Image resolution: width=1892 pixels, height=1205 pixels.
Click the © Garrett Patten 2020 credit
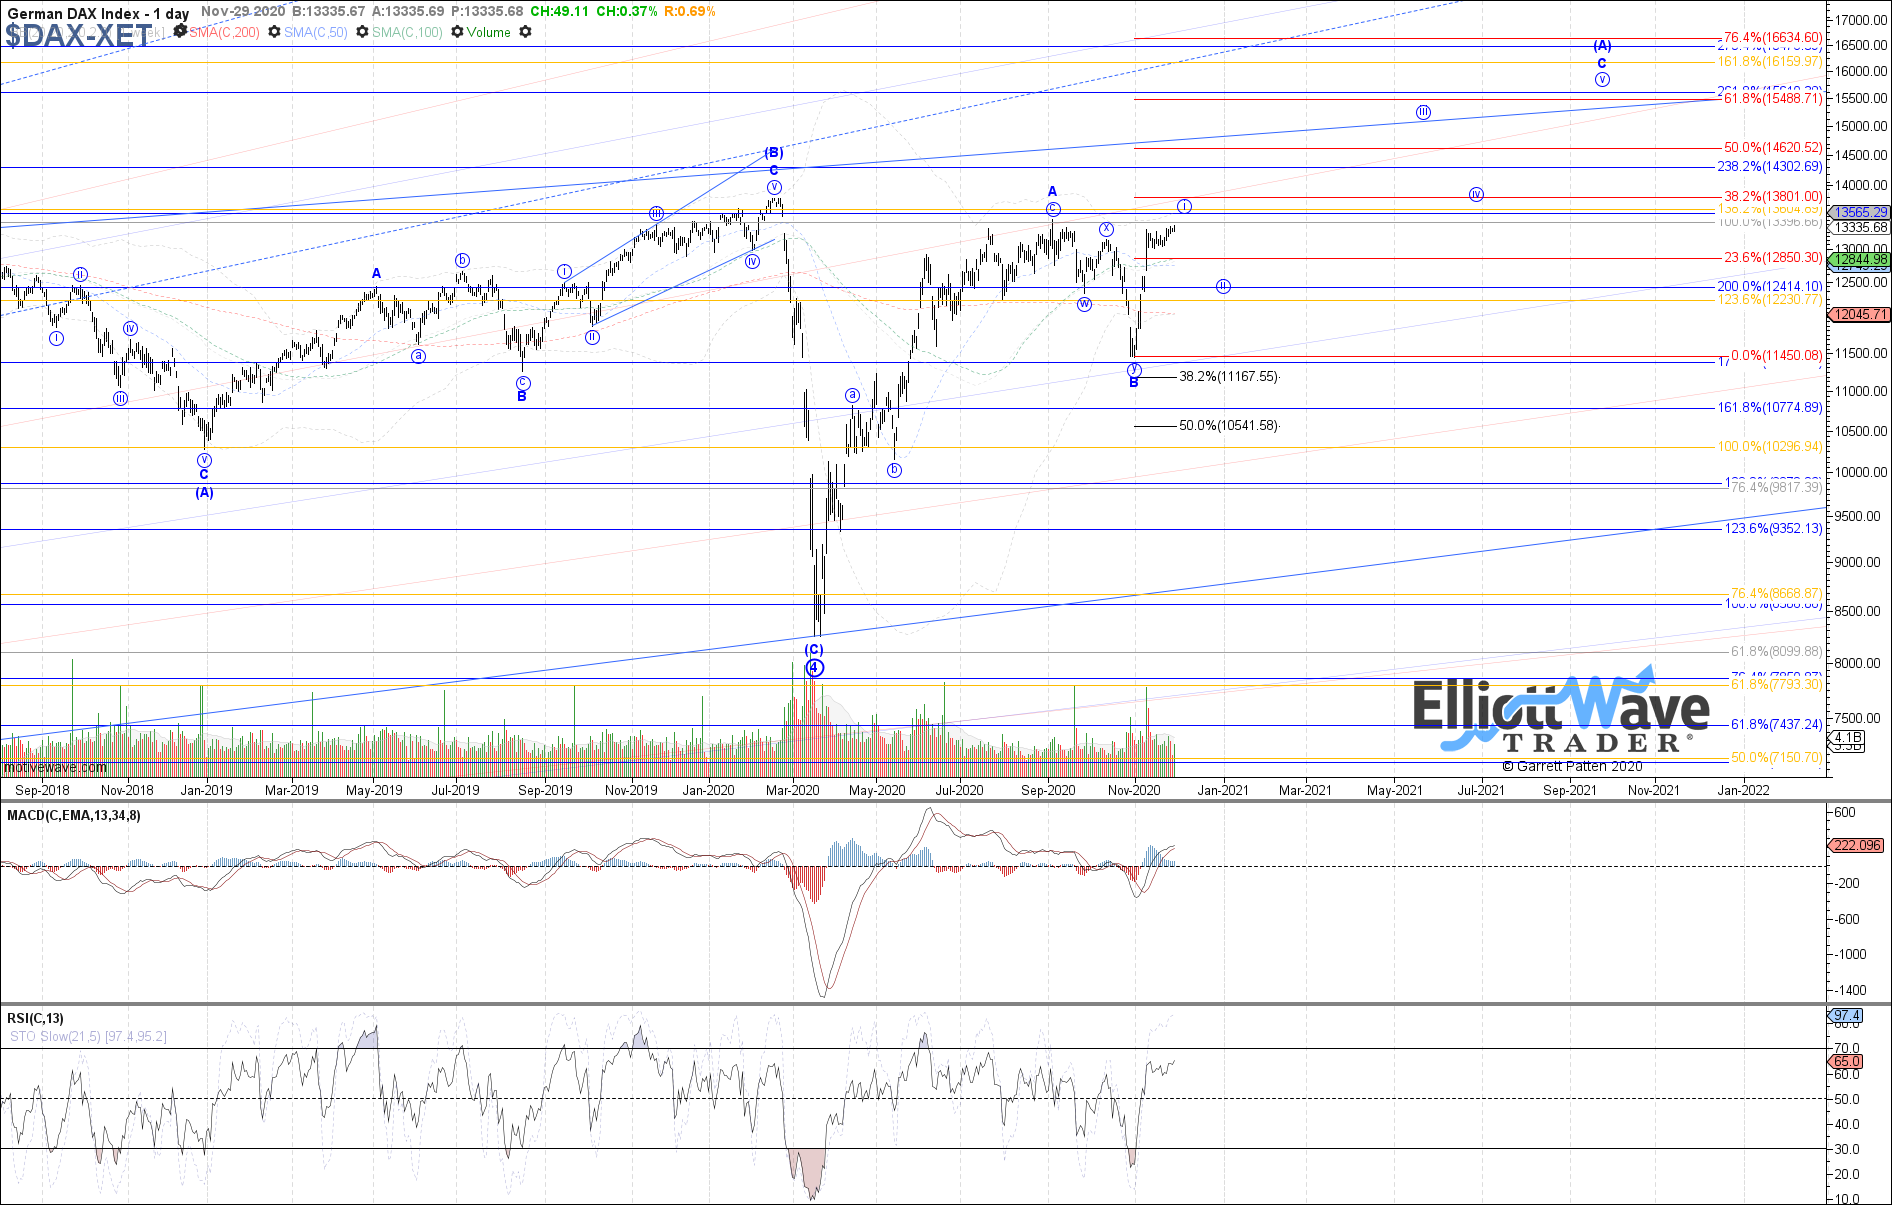(1572, 766)
